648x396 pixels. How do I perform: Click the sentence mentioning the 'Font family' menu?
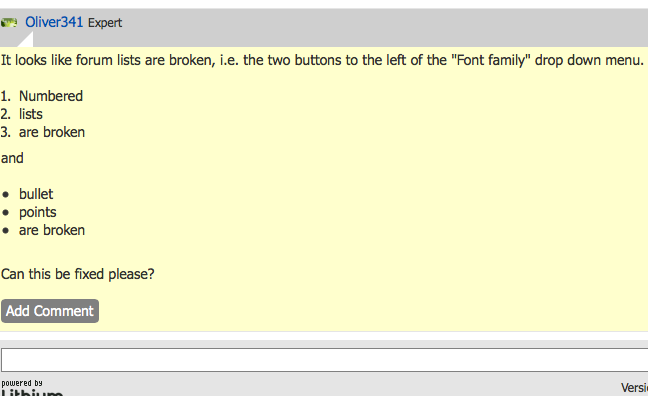[322, 60]
